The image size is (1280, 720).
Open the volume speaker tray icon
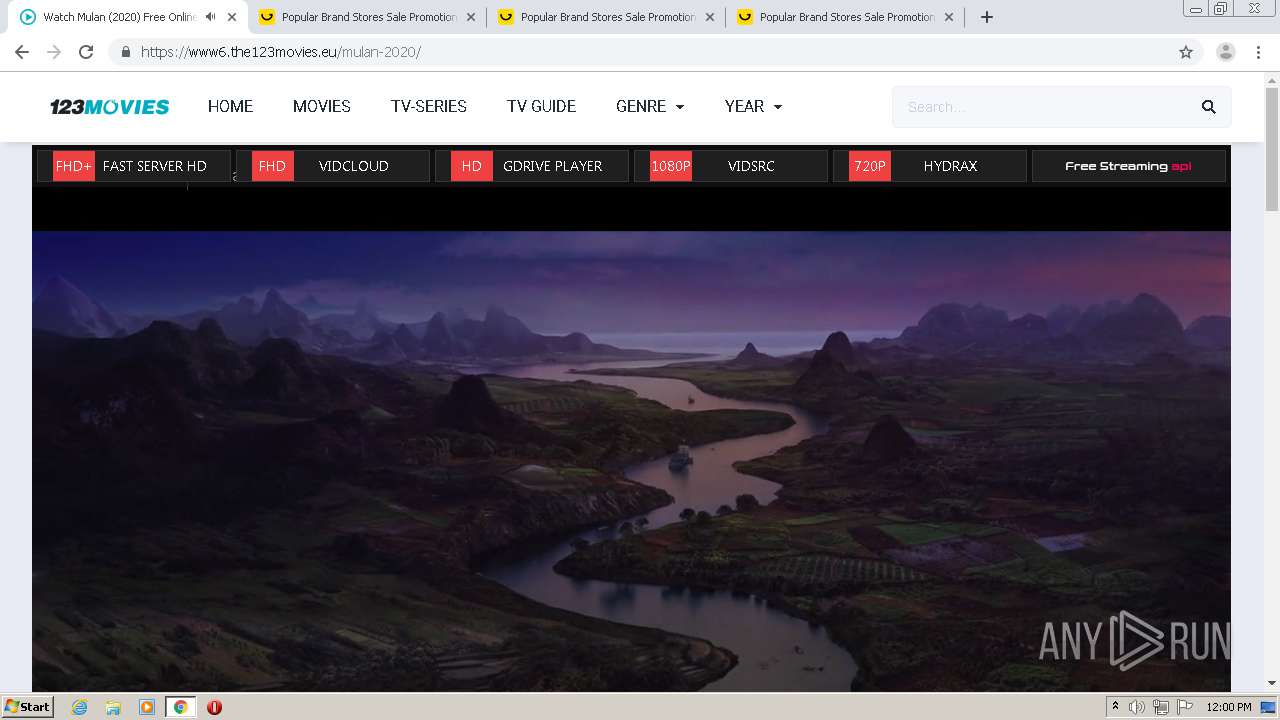coord(1137,707)
